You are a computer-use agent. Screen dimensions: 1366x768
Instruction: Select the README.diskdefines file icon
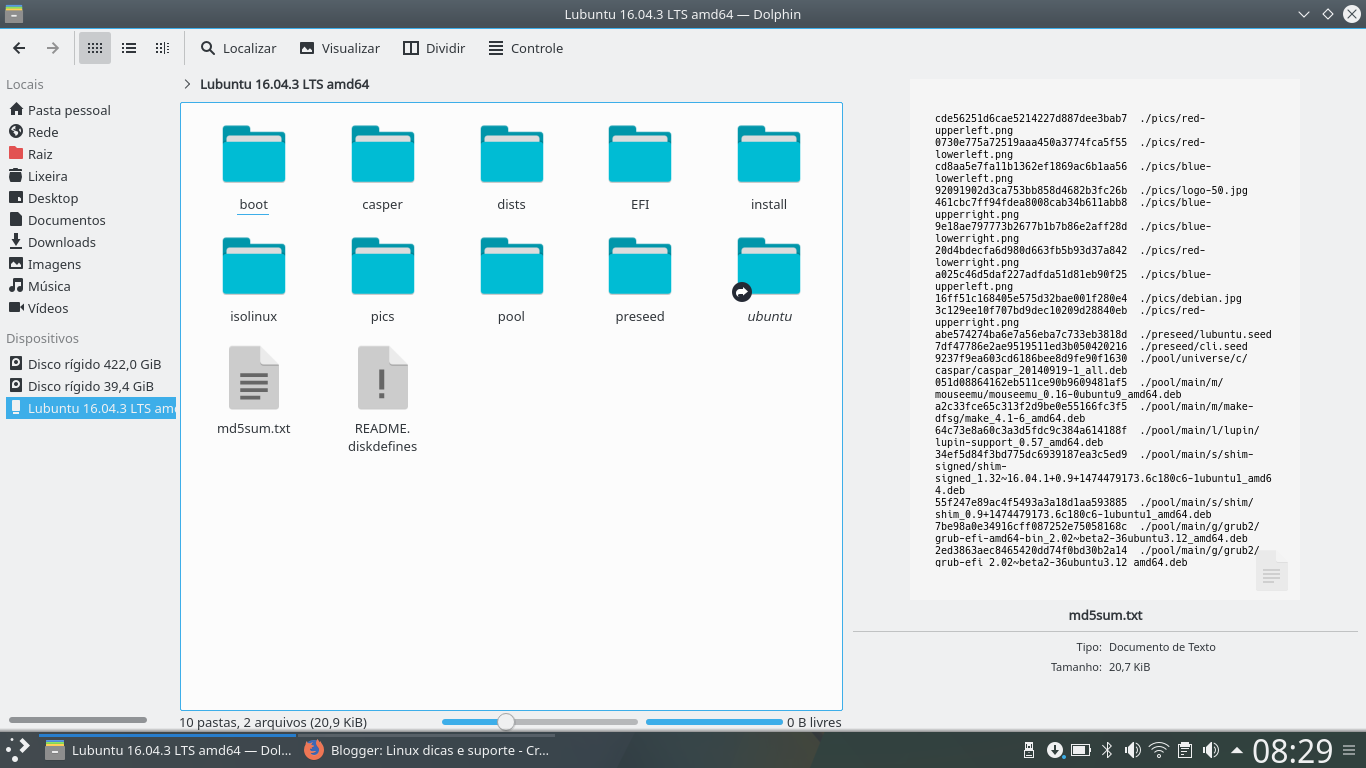point(383,378)
